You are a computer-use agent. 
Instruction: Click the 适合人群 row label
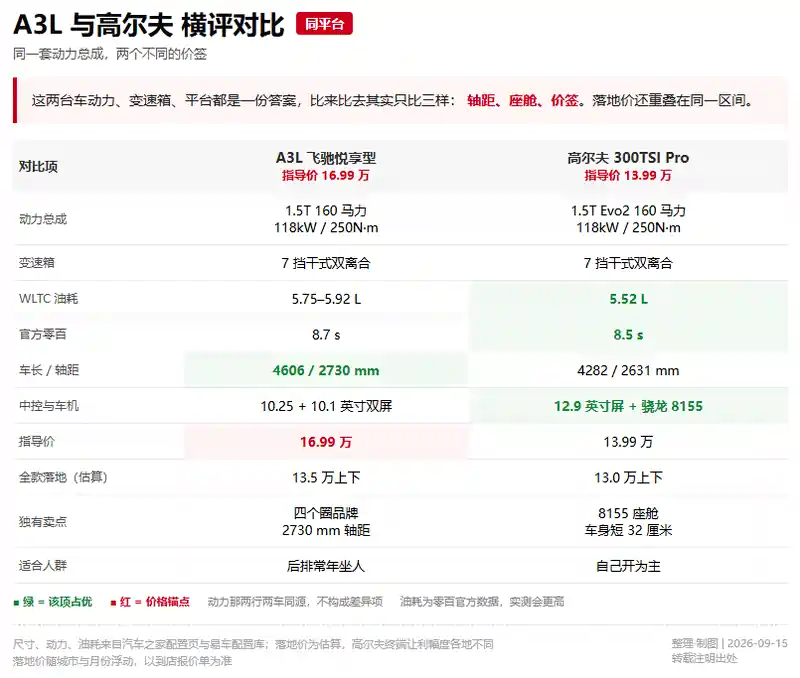[43, 566]
